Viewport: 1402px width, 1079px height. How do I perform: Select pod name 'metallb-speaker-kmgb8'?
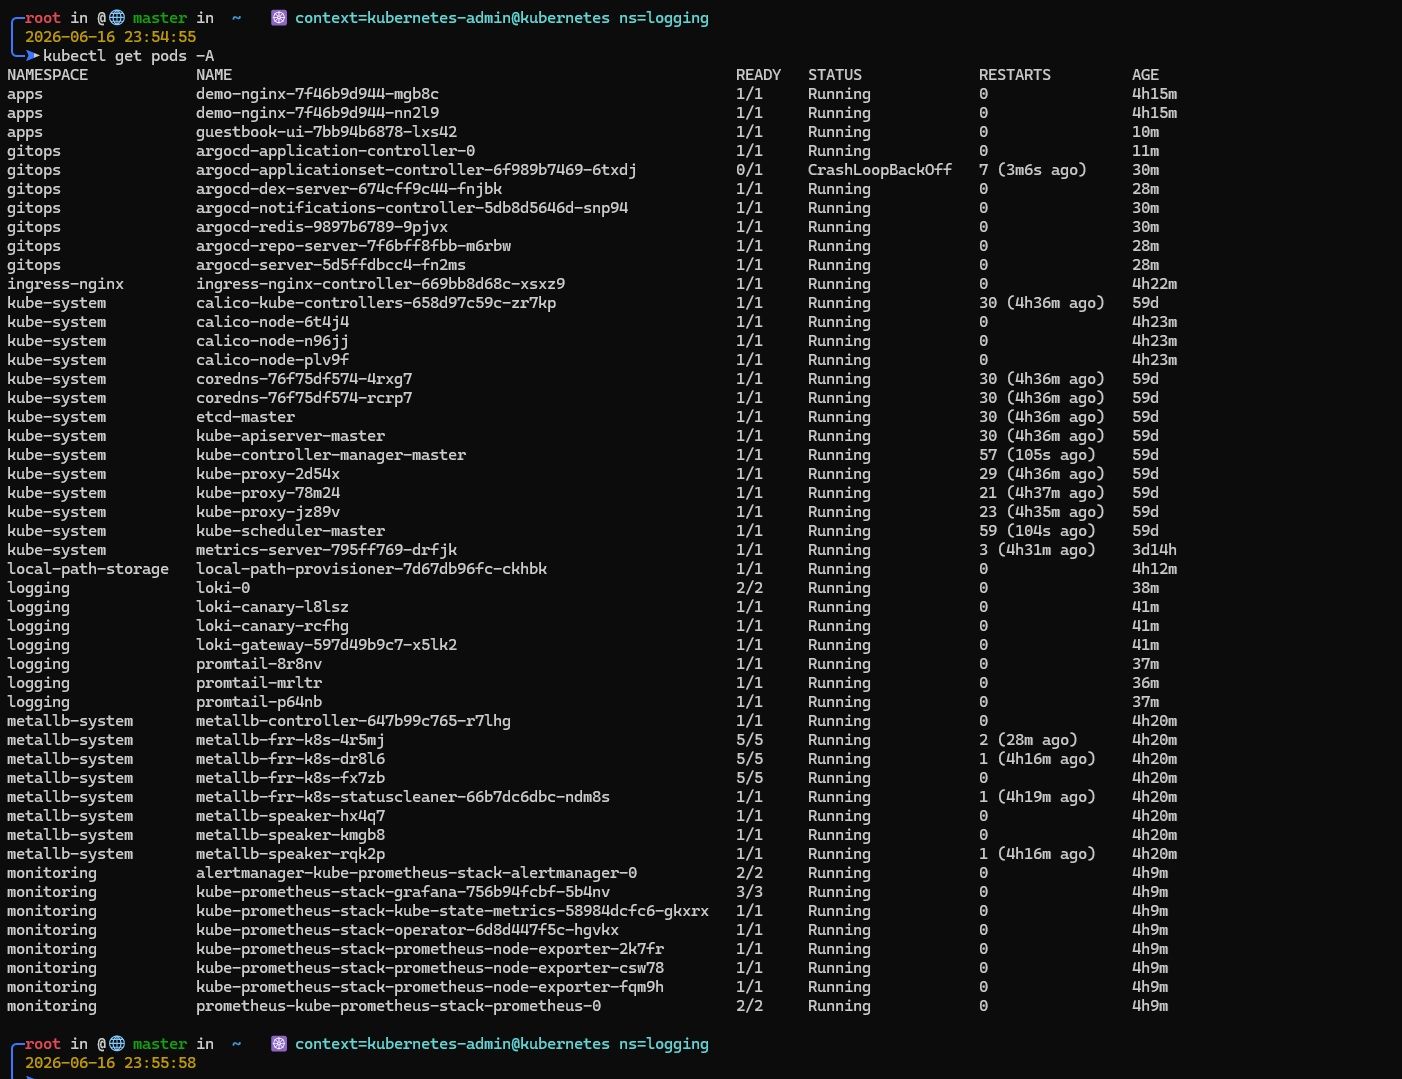pos(290,835)
